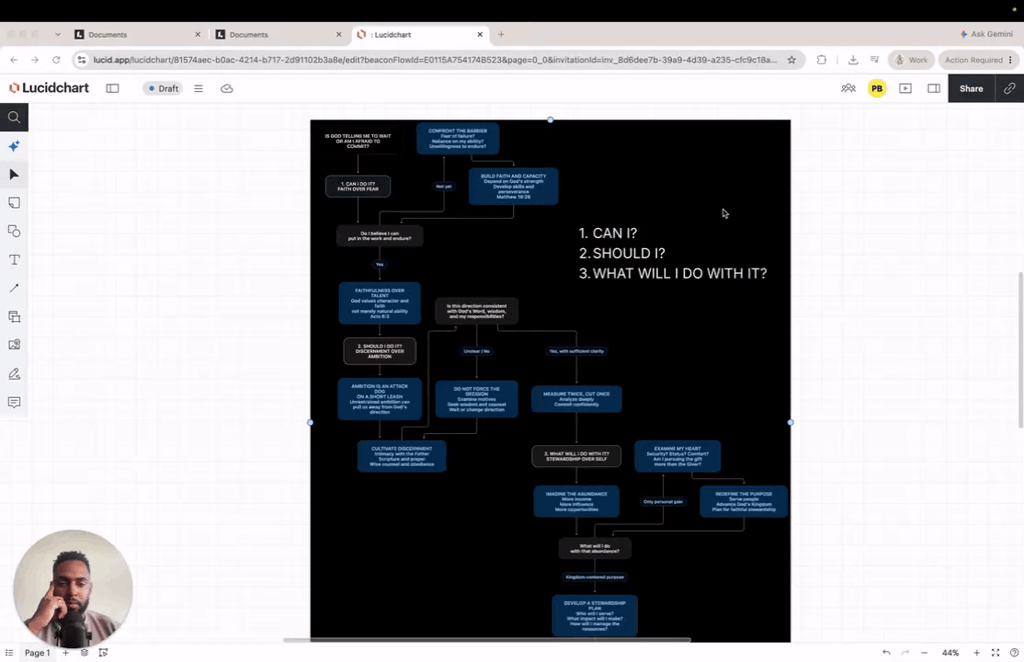The image size is (1024, 662).
Task: Open the page list icon at bottom left
Action: 9,652
